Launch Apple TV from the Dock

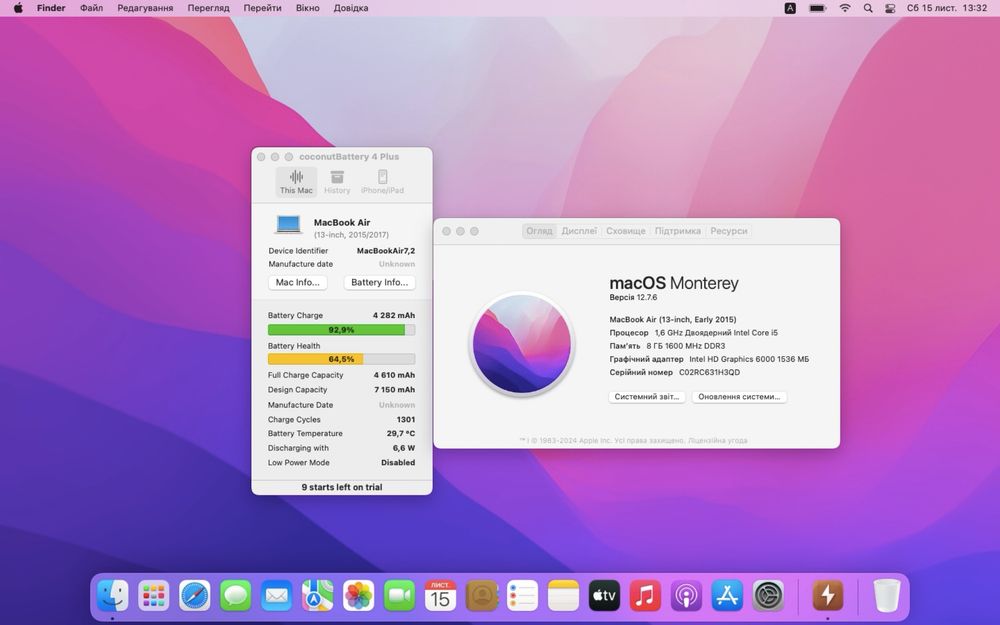[x=604, y=596]
